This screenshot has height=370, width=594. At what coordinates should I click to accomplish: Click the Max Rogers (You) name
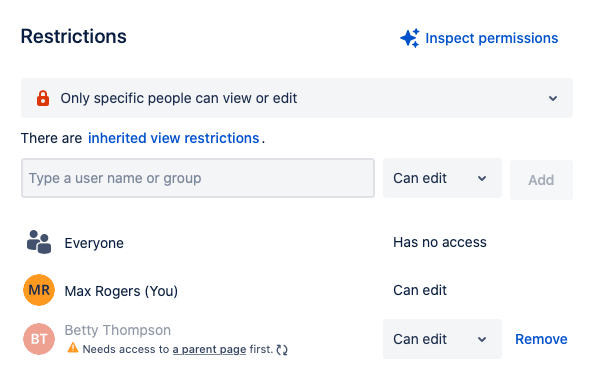(x=121, y=291)
